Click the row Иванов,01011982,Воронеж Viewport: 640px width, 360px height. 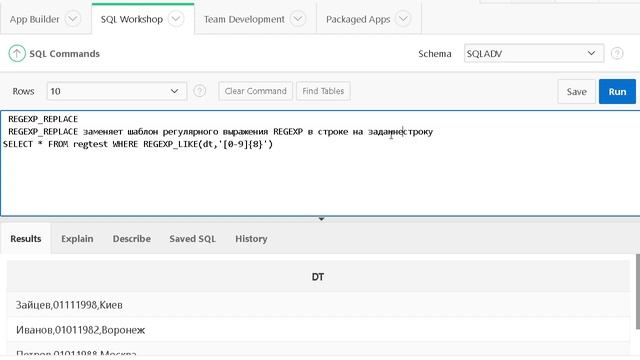[318, 330]
